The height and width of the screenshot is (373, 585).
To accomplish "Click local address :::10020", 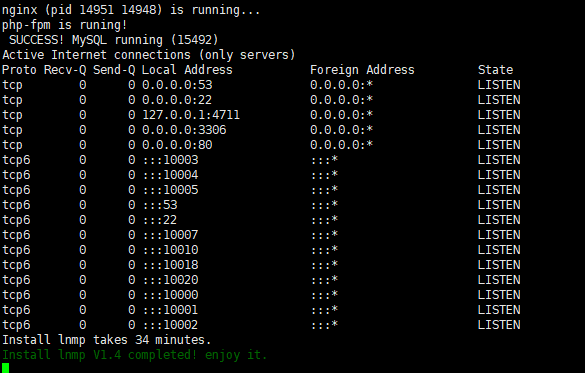I will (x=171, y=279).
